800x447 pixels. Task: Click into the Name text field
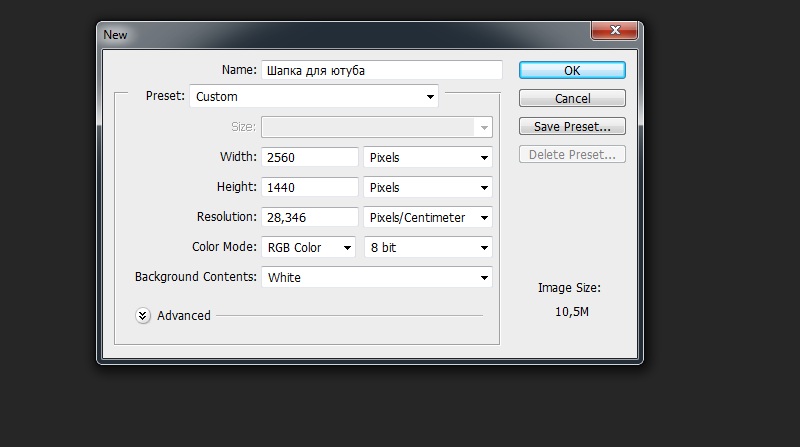point(382,70)
